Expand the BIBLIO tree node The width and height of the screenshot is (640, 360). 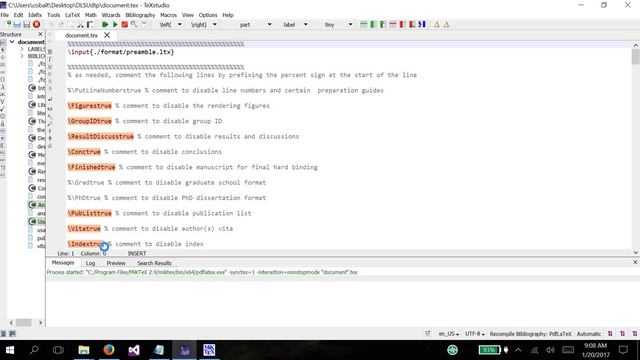[22, 56]
